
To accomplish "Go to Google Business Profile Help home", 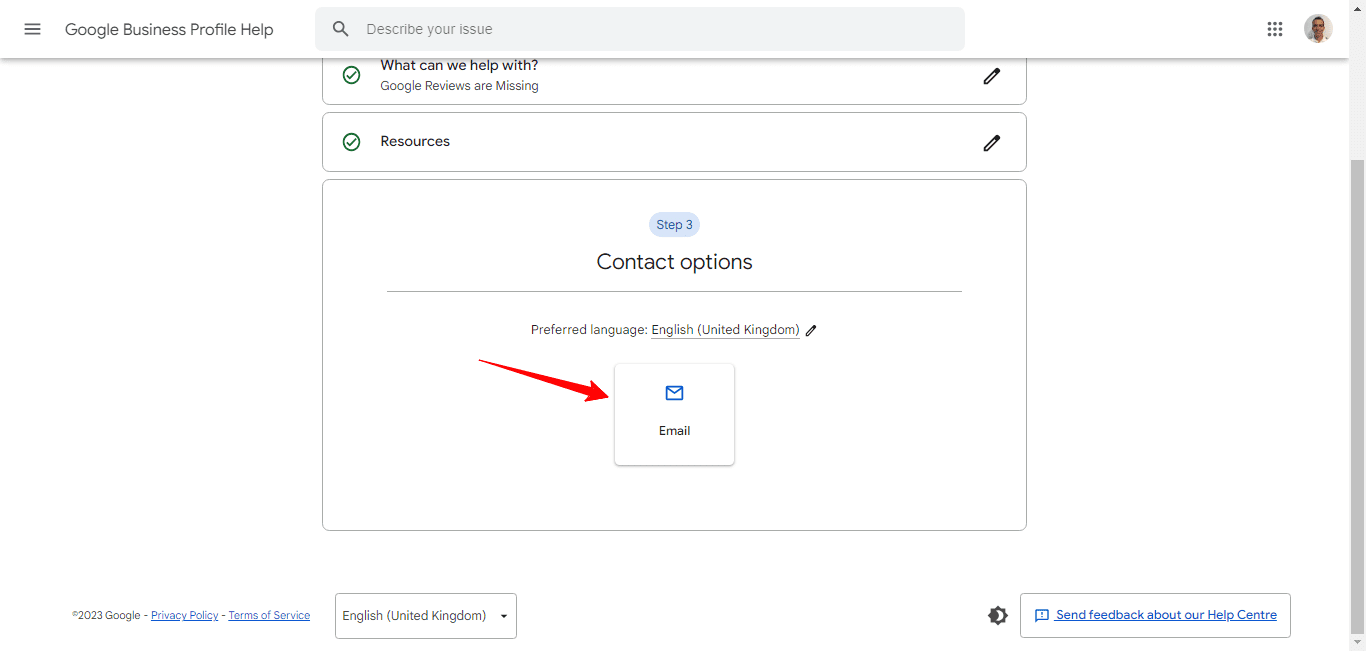I will pyautogui.click(x=169, y=29).
